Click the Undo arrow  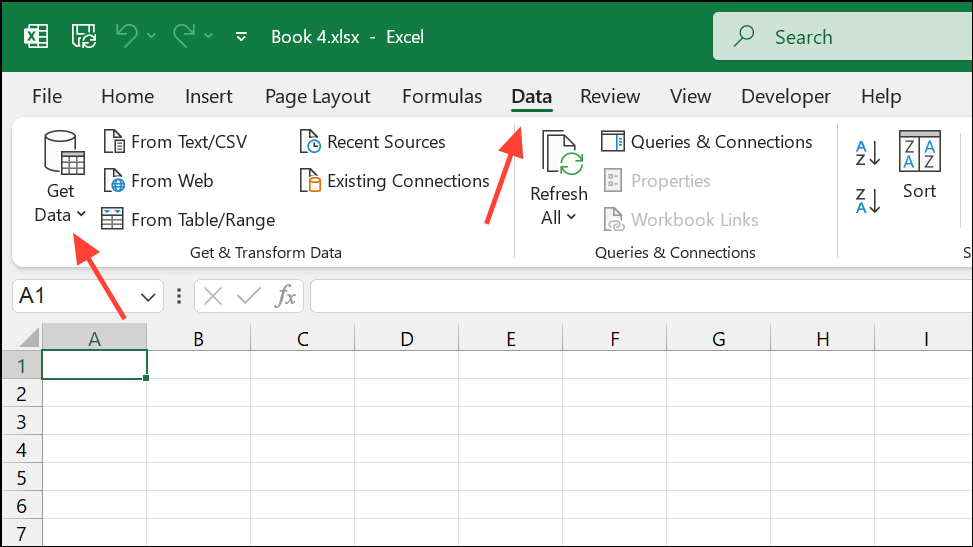(127, 36)
